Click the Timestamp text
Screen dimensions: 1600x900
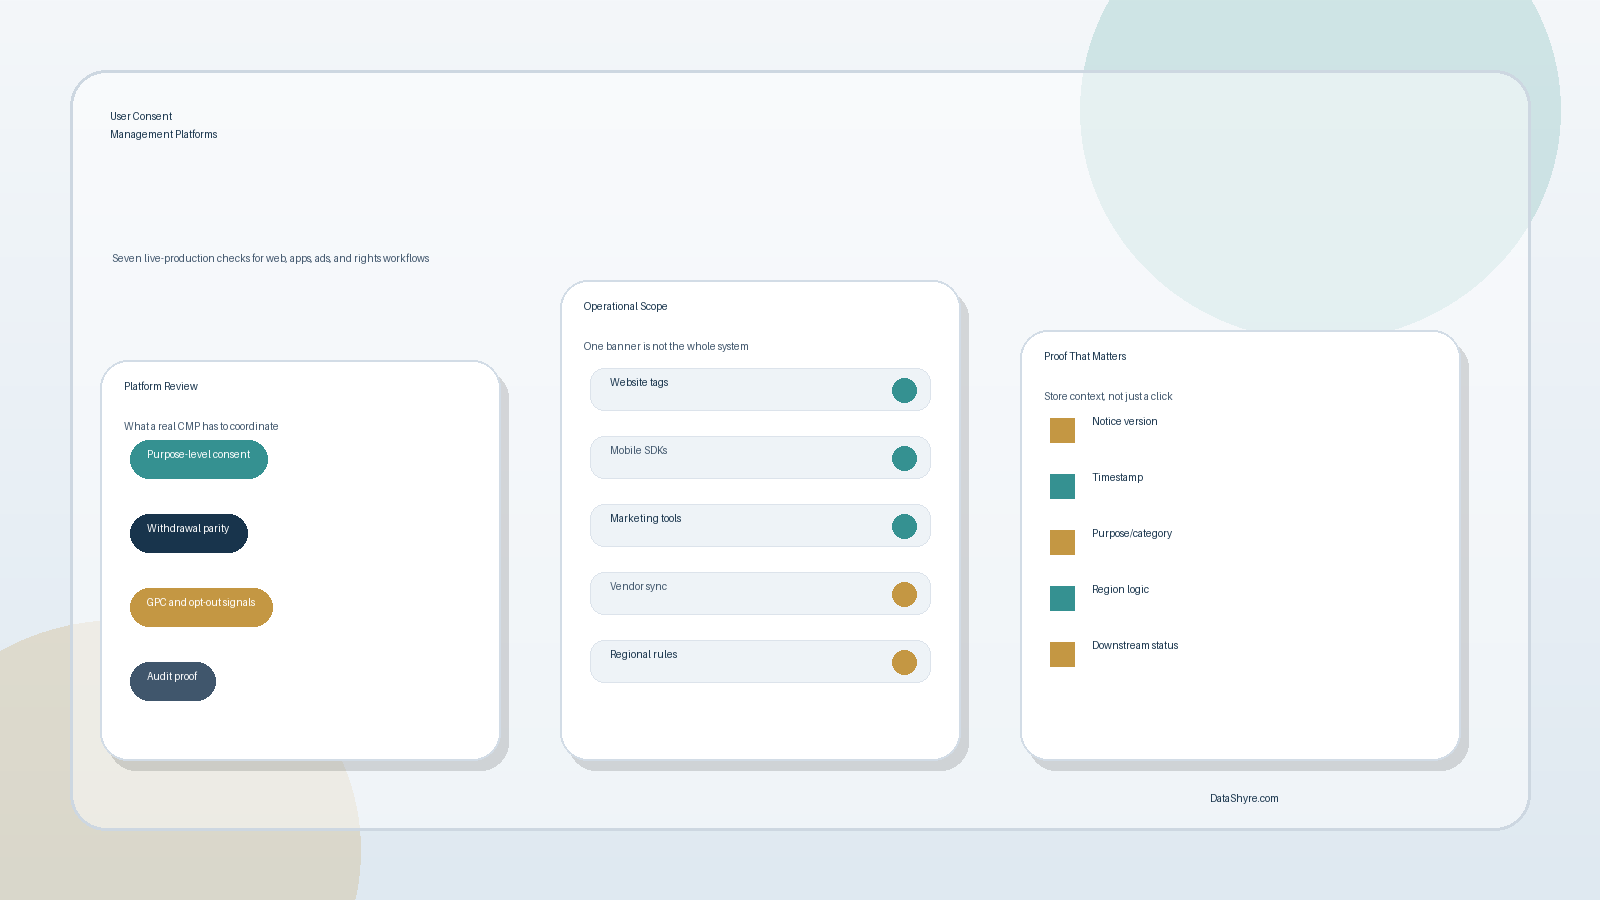coord(1117,477)
